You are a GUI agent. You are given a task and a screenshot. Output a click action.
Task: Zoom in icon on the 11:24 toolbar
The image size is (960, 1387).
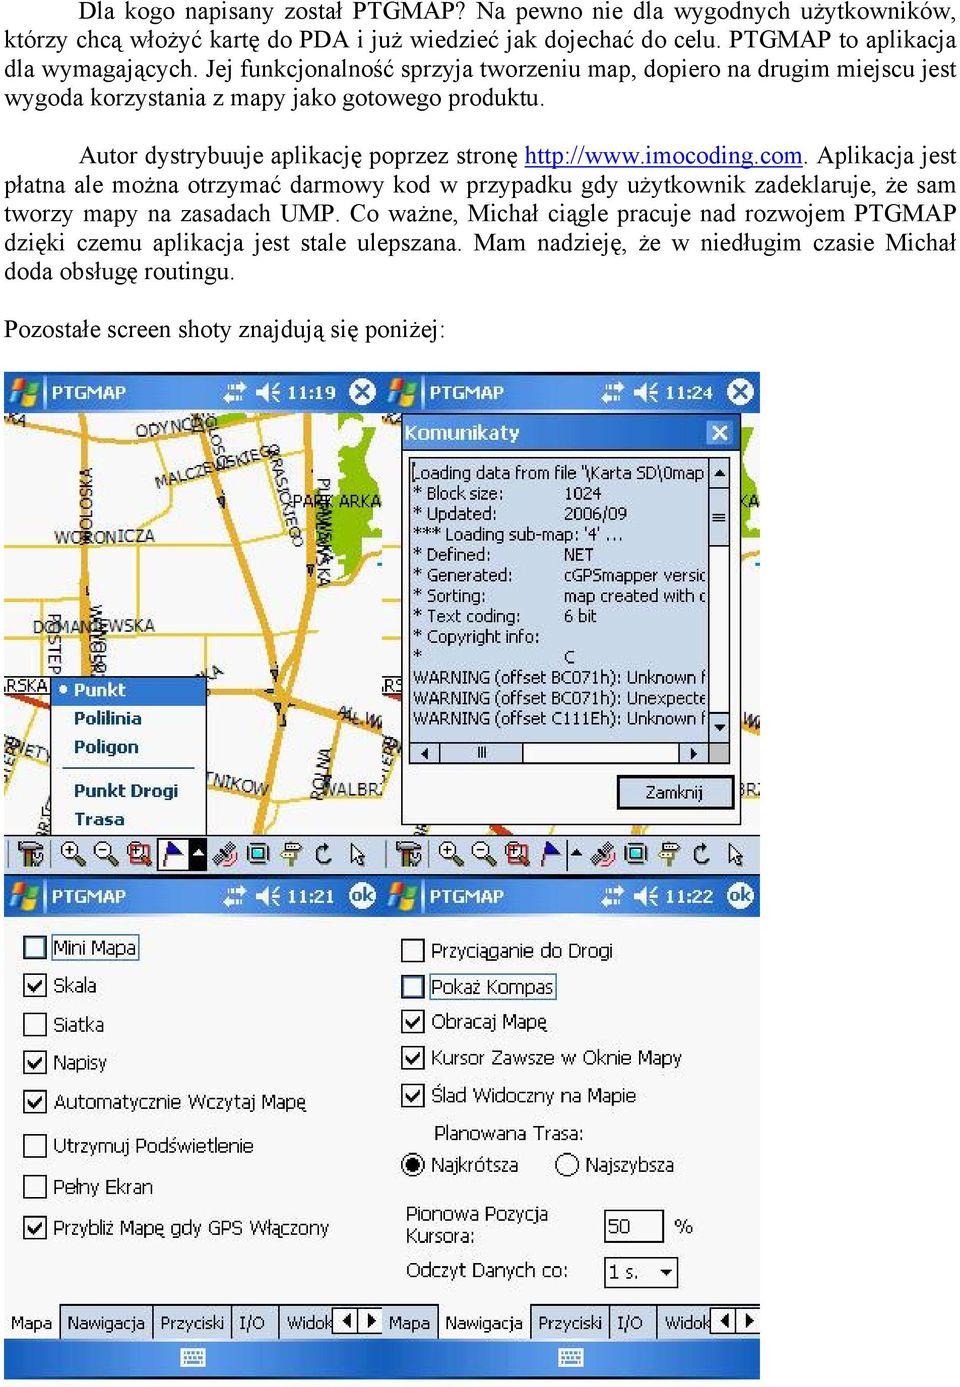(450, 853)
